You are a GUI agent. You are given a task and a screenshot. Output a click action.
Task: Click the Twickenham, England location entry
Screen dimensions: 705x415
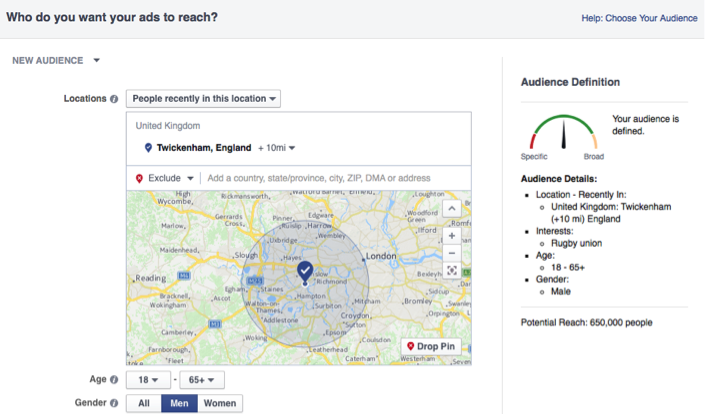(x=204, y=148)
